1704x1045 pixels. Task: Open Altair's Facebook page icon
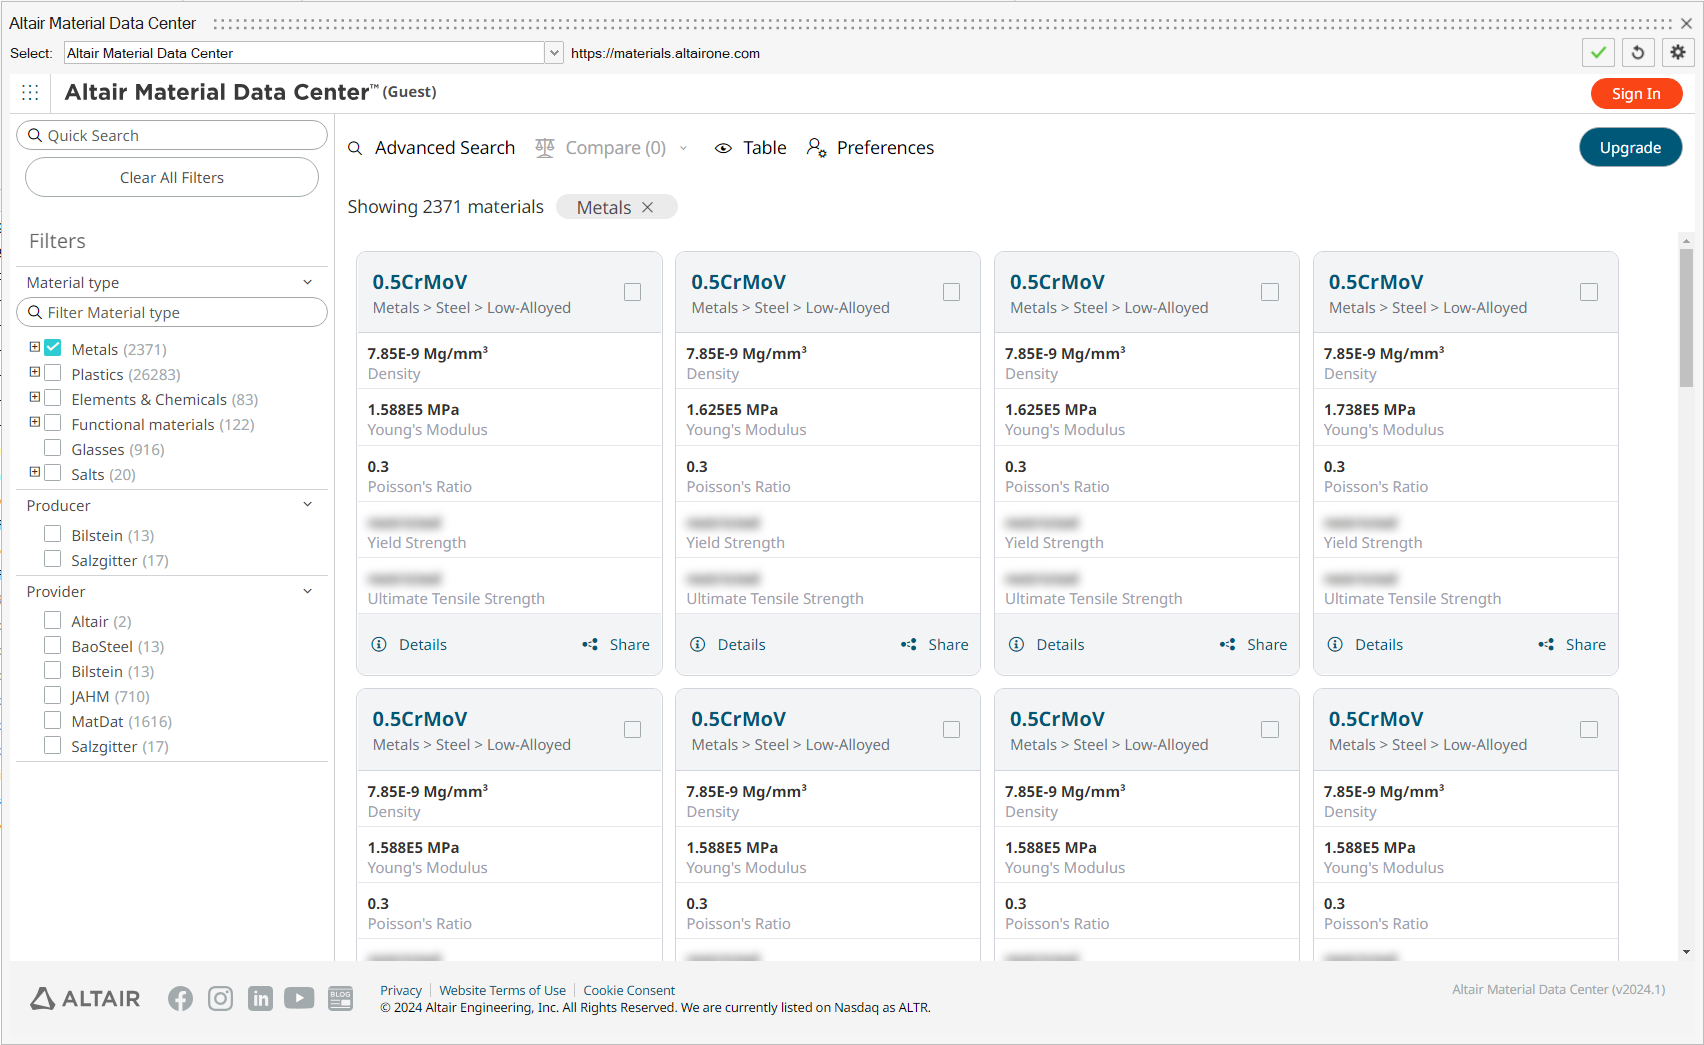point(180,998)
